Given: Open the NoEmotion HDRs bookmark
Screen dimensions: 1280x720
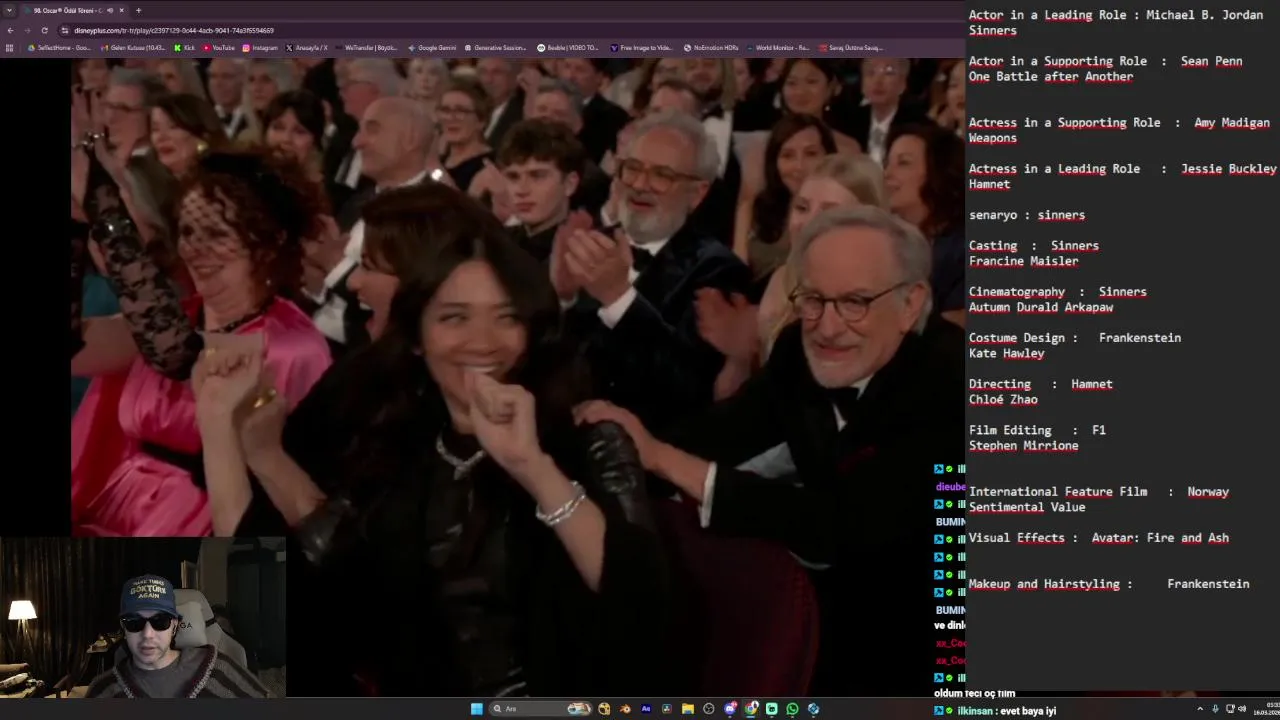Looking at the screenshot, I should coord(711,47).
